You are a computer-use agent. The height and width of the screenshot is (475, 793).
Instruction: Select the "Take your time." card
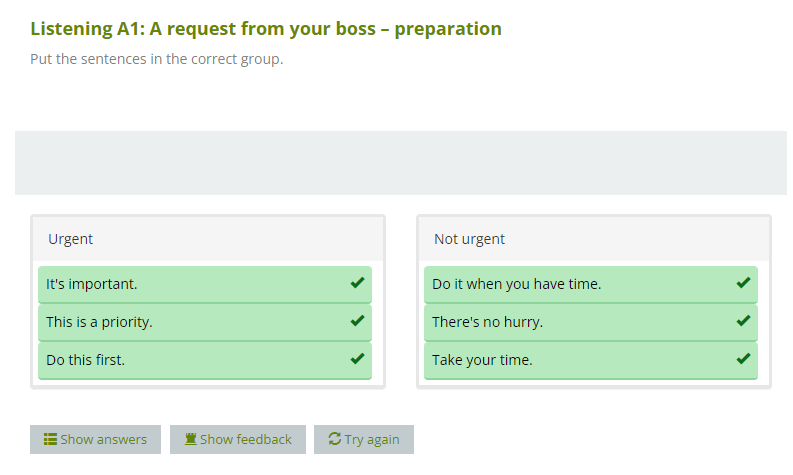576,360
